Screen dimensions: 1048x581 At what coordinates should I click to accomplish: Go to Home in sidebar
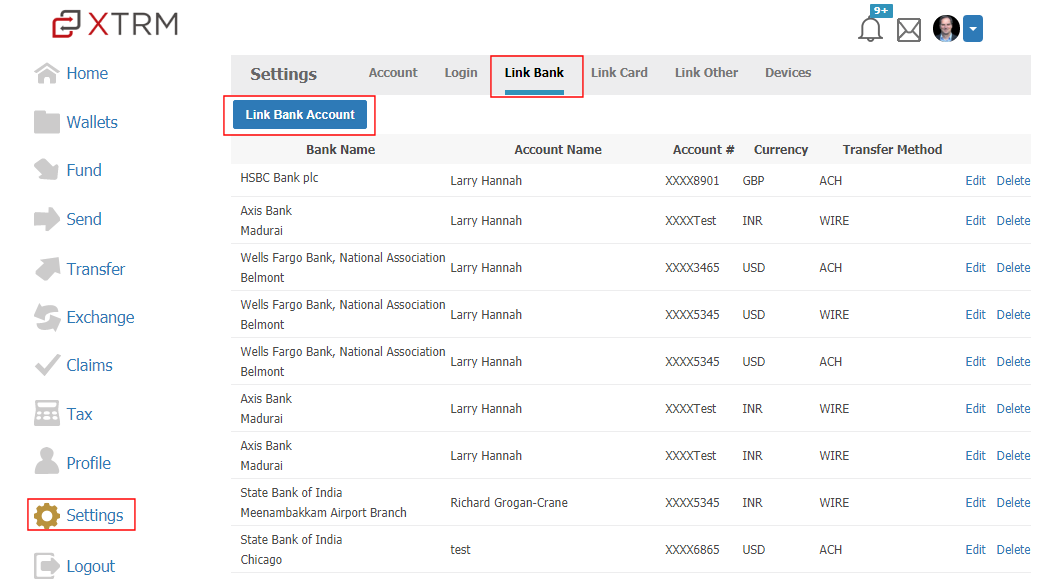coord(87,74)
